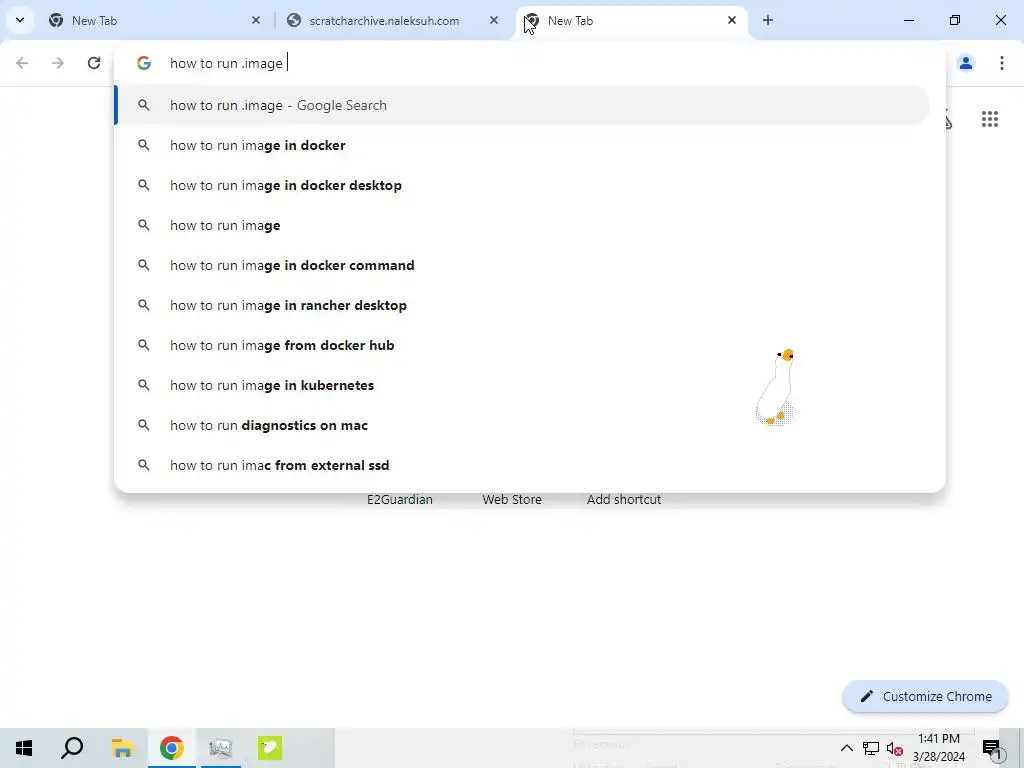Image resolution: width=1024 pixels, height=768 pixels.
Task: Open the Web Store shortcut
Action: [x=512, y=500]
